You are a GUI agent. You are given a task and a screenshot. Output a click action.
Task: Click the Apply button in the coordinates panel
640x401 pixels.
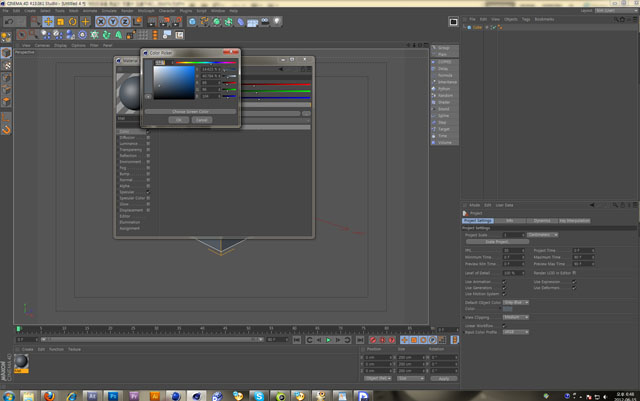click(x=443, y=379)
